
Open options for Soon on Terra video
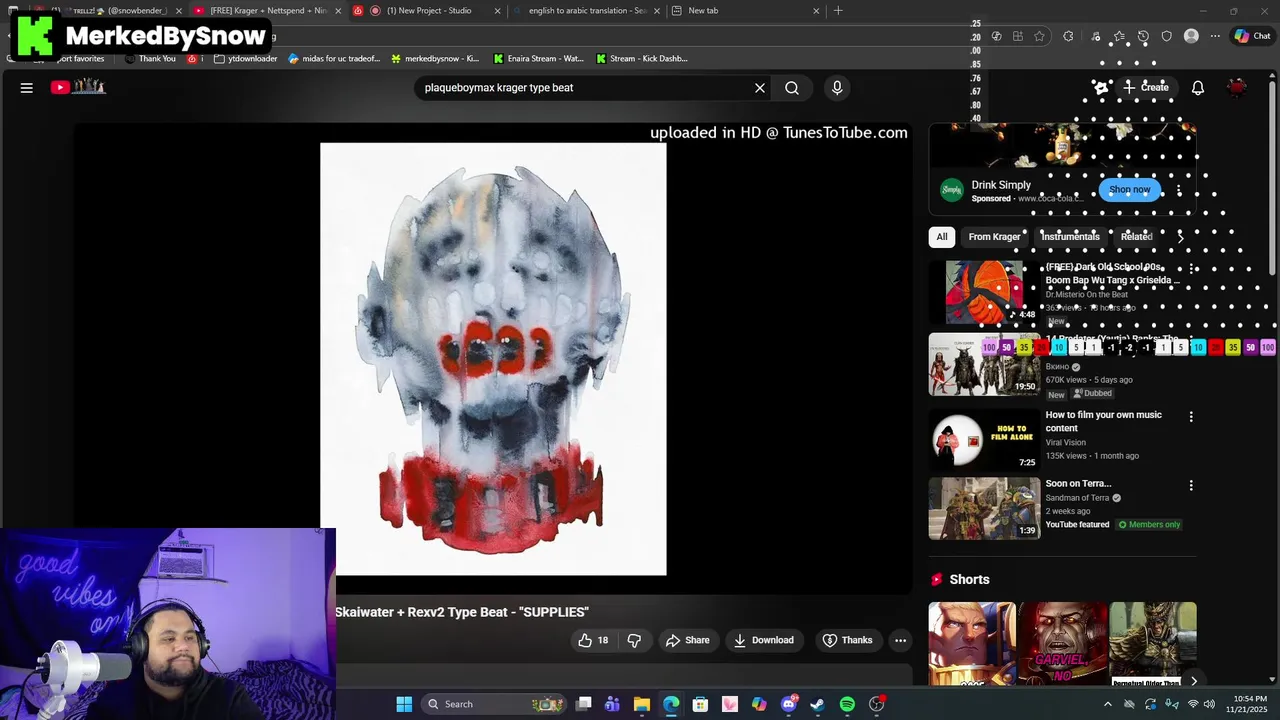tap(1191, 485)
